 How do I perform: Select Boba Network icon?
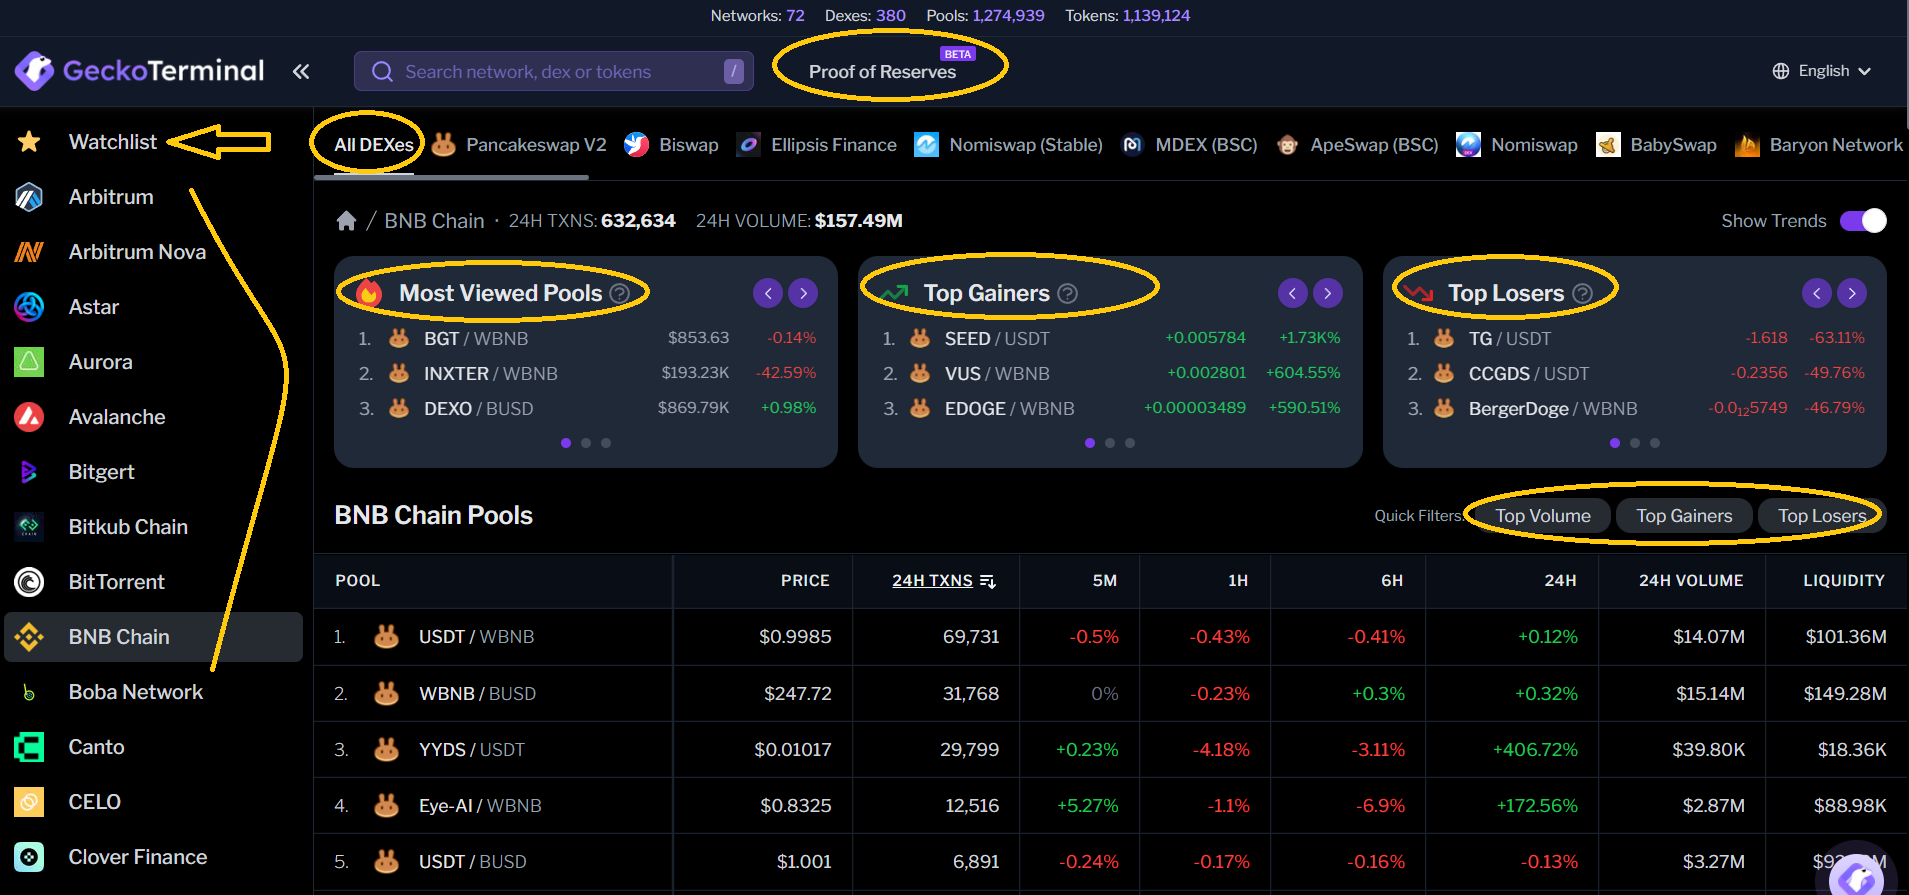tap(29, 692)
